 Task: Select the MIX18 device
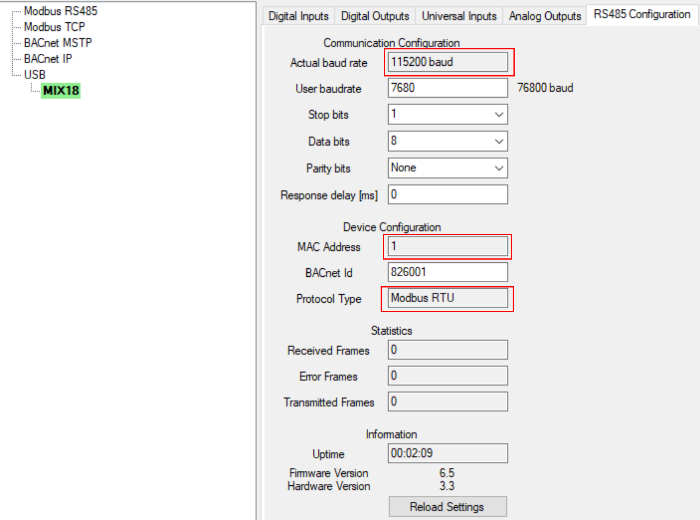click(x=60, y=91)
